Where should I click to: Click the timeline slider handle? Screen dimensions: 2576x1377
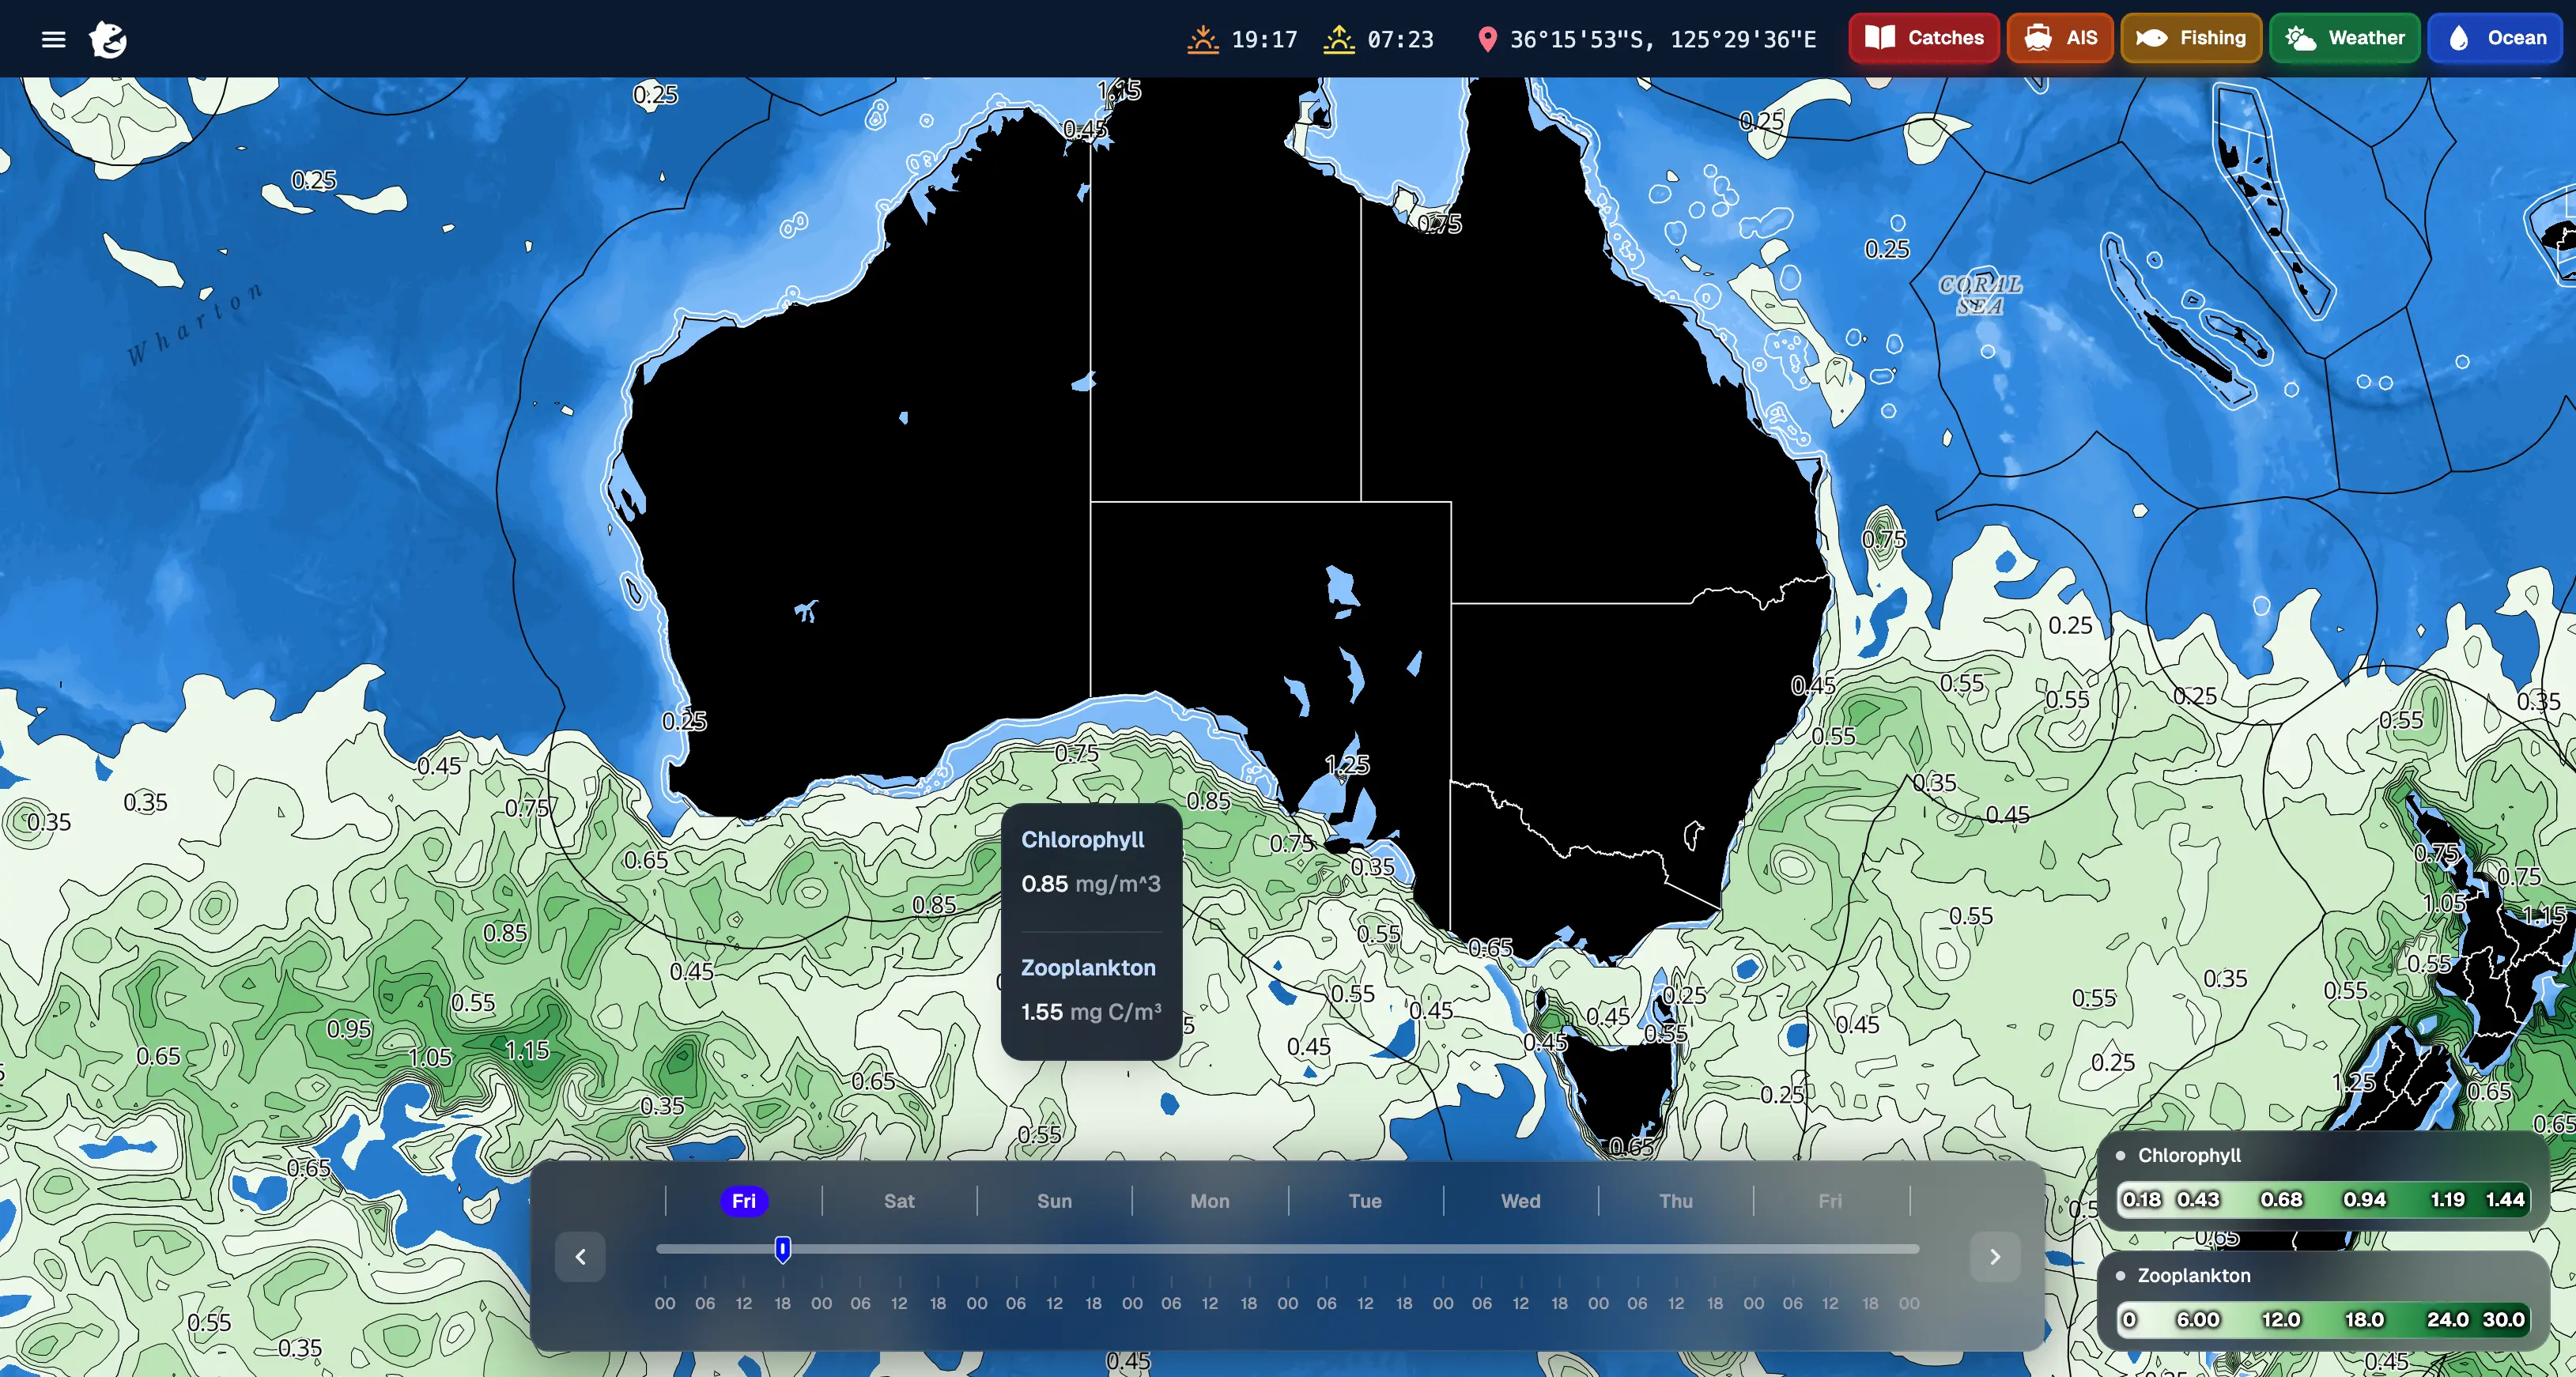[x=783, y=1248]
